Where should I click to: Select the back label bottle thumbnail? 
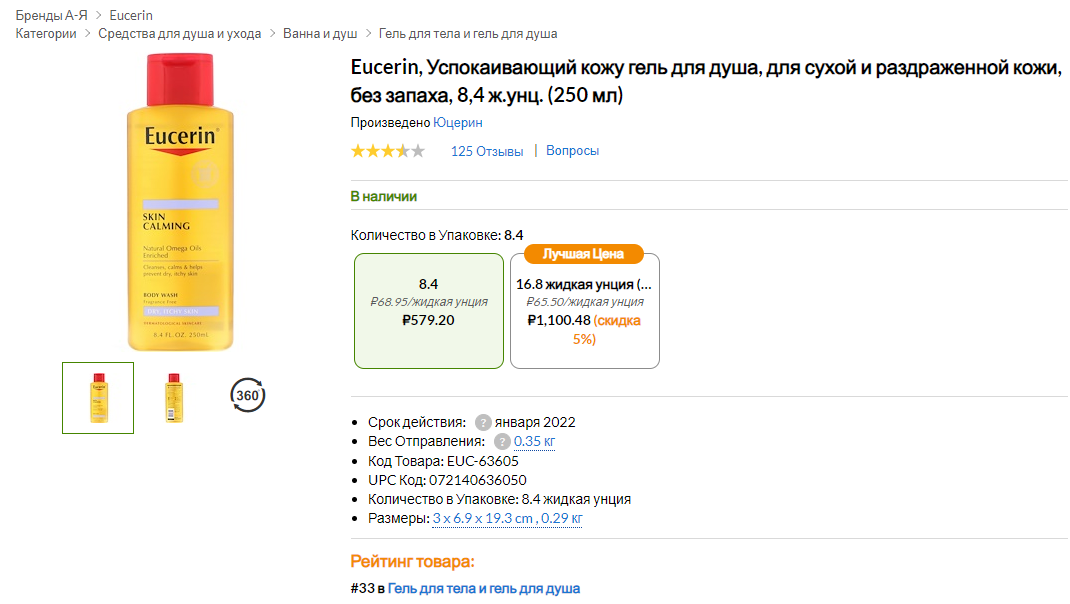174,397
